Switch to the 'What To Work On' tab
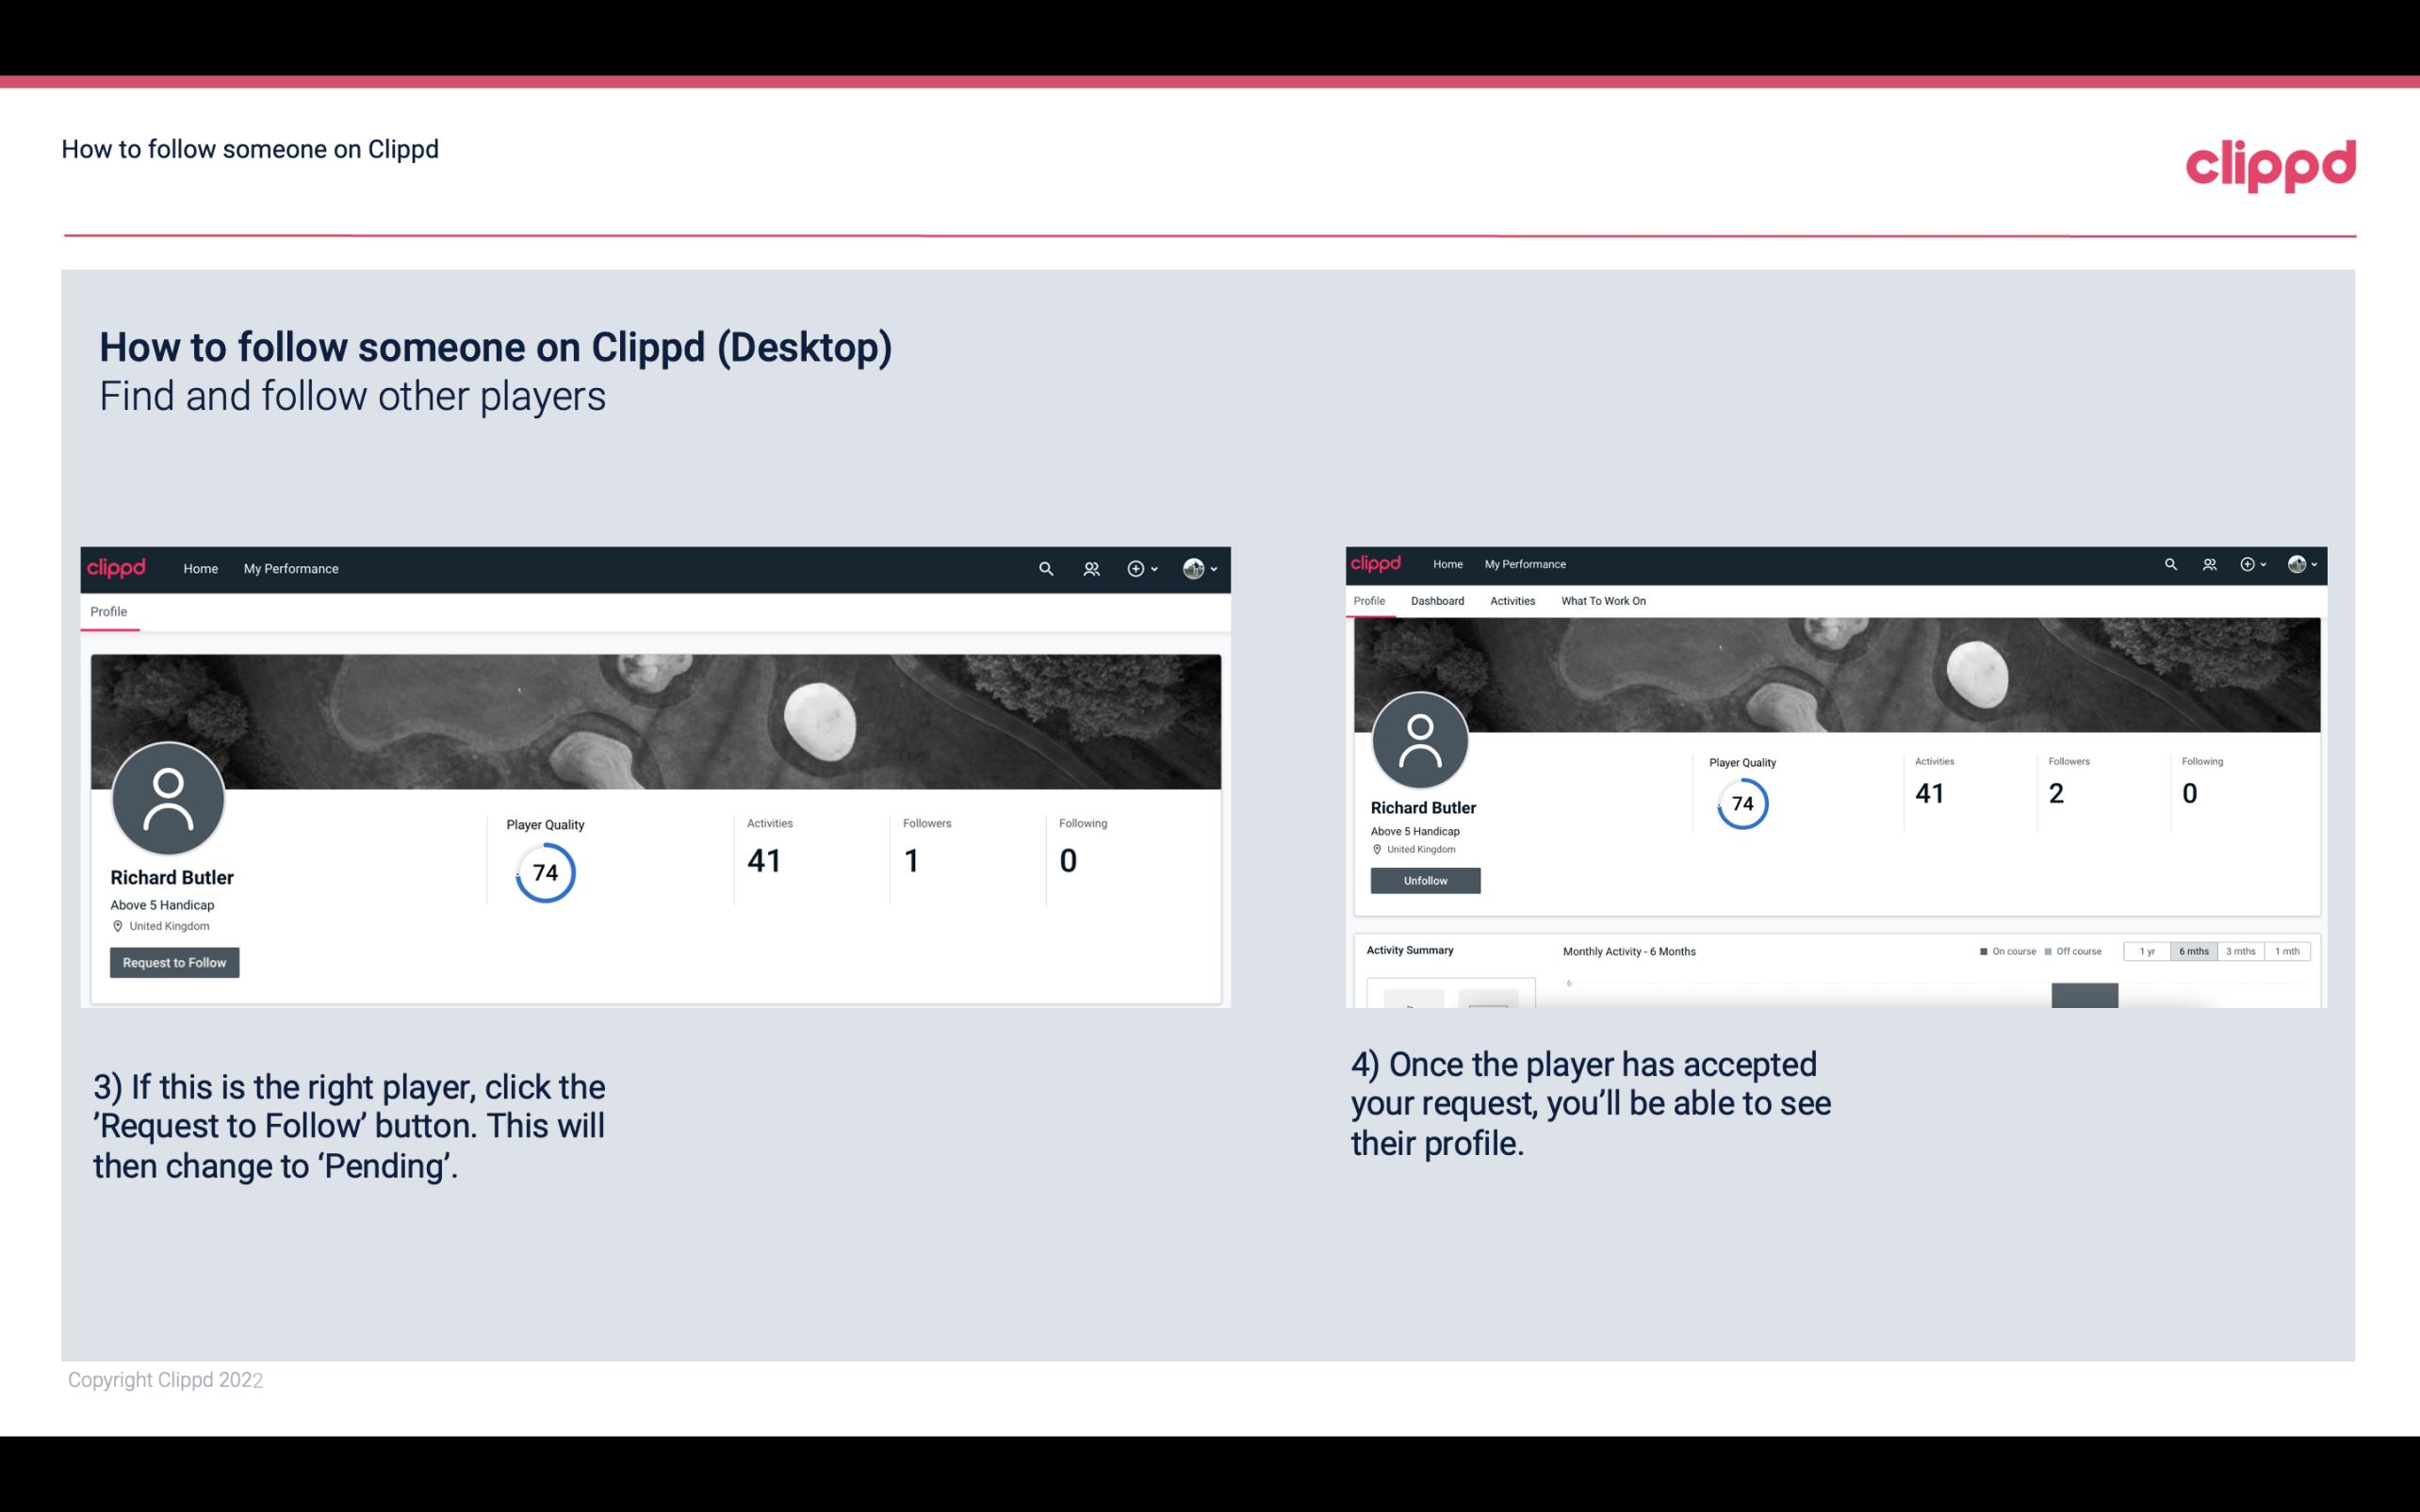 [x=1601, y=601]
